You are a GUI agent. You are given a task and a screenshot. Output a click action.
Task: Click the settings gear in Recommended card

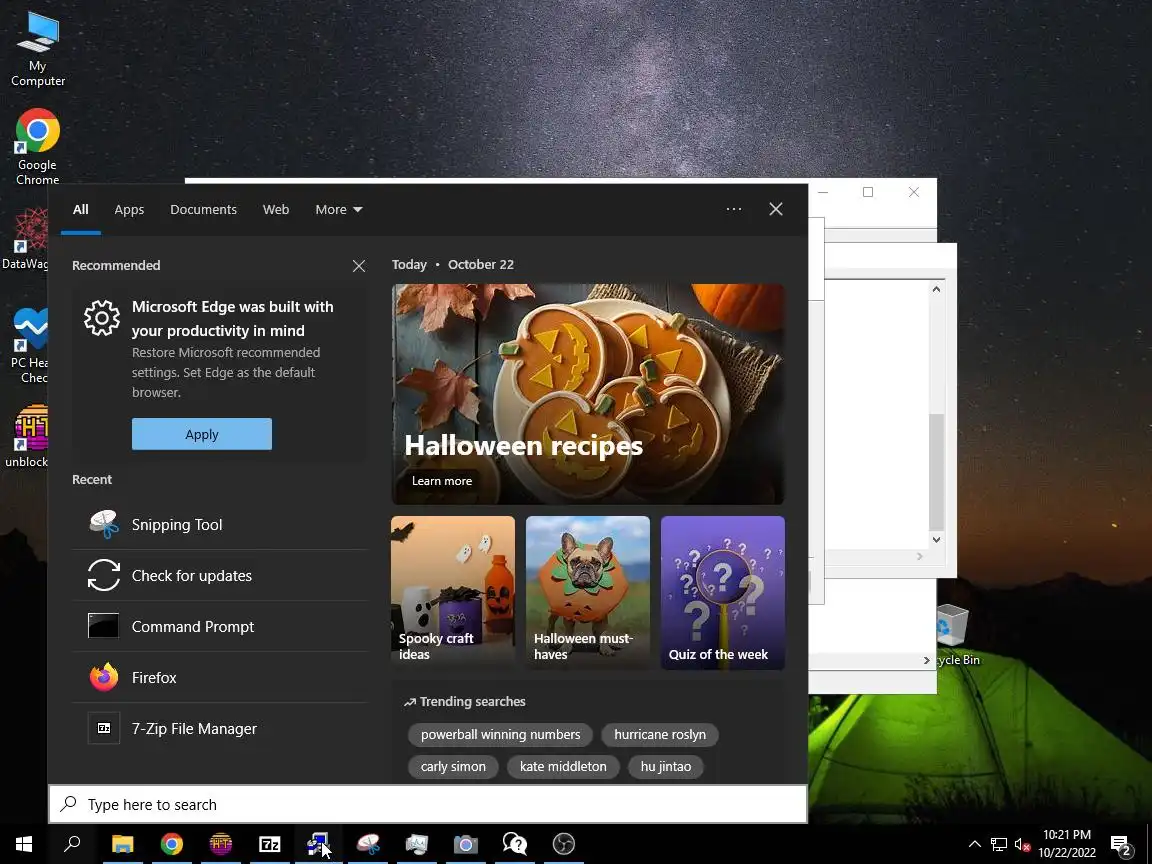pos(101,318)
